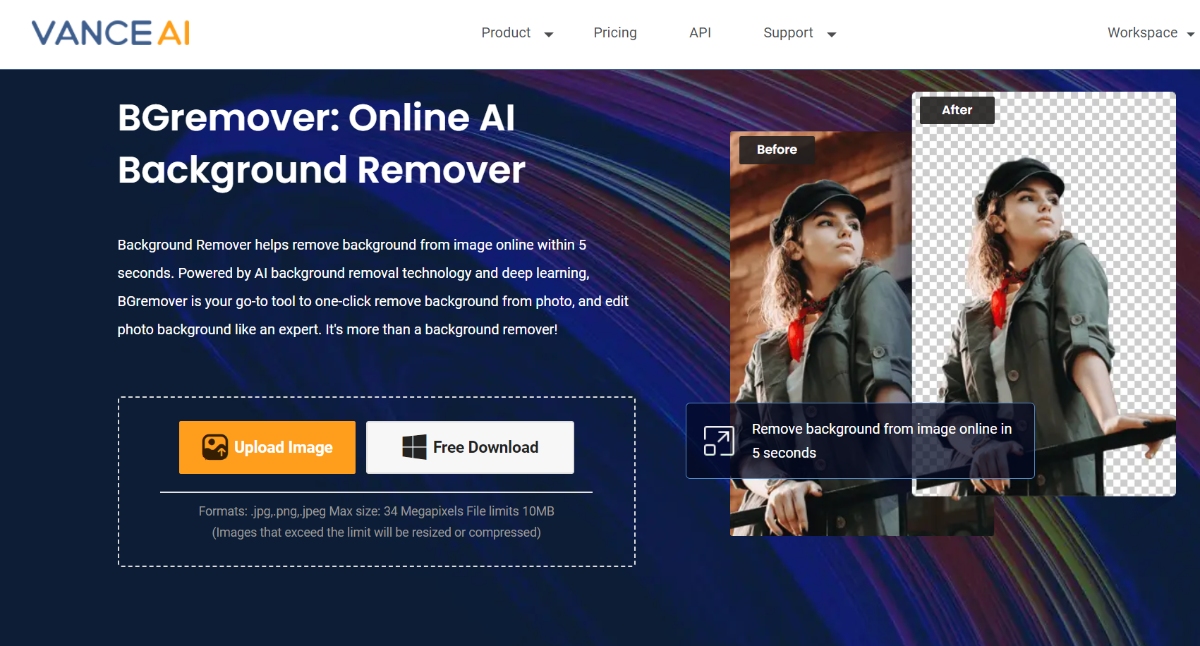Open the API menu item
The image size is (1200, 646).
(x=700, y=33)
